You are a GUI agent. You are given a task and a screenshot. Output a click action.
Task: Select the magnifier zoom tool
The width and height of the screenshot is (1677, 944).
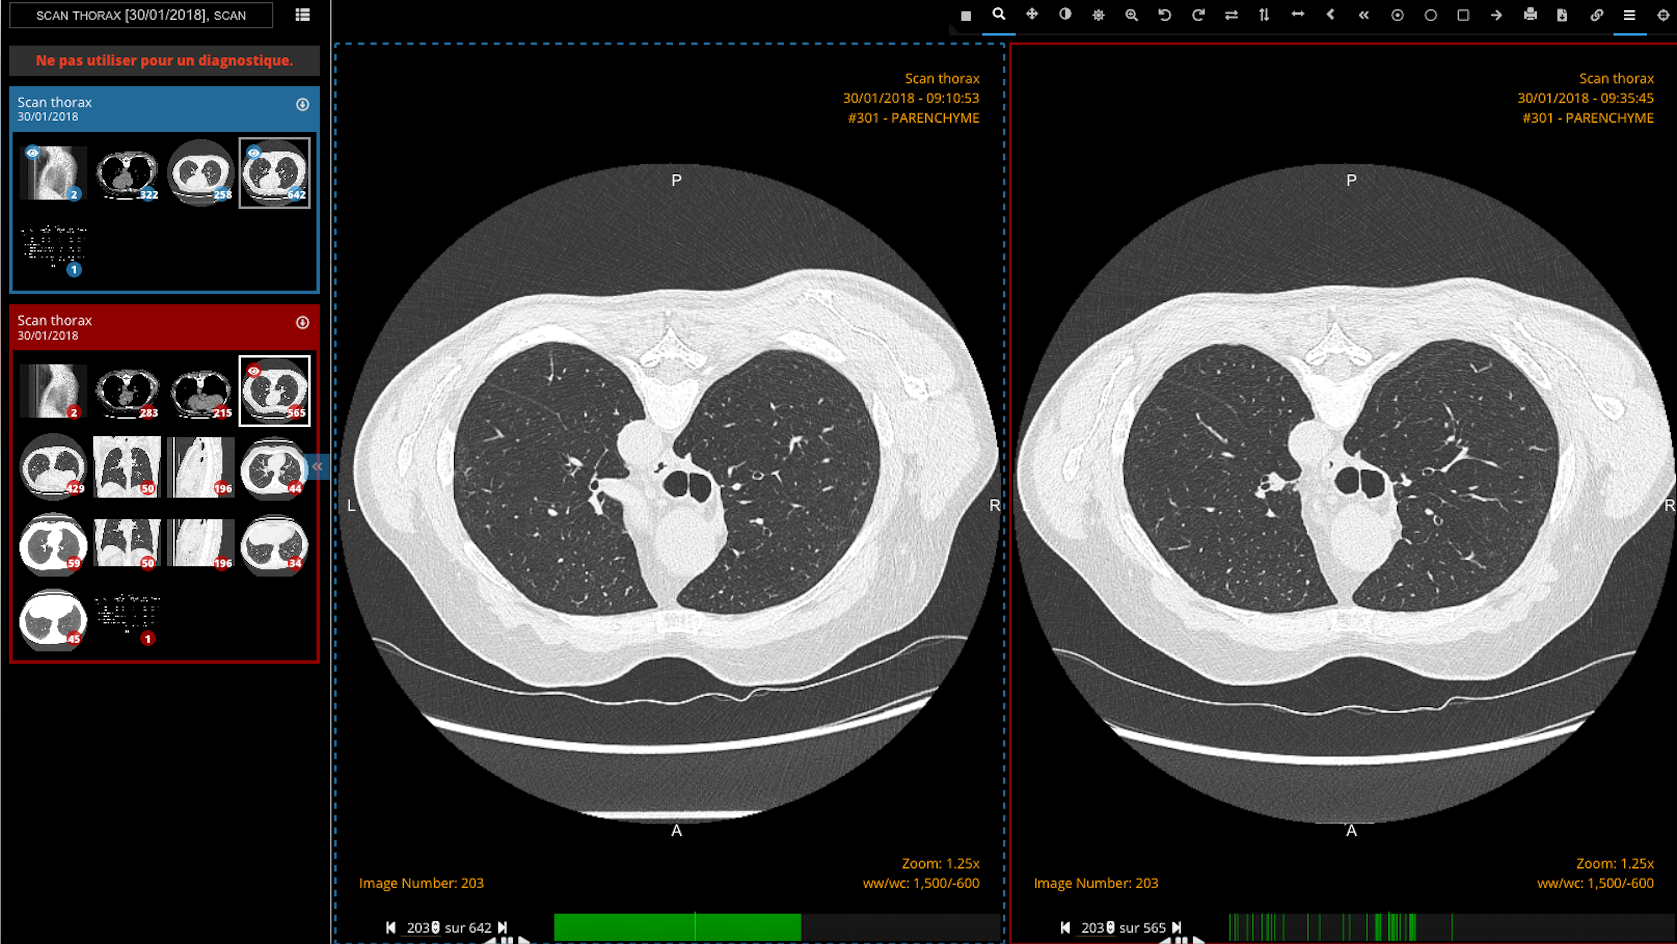coord(998,15)
